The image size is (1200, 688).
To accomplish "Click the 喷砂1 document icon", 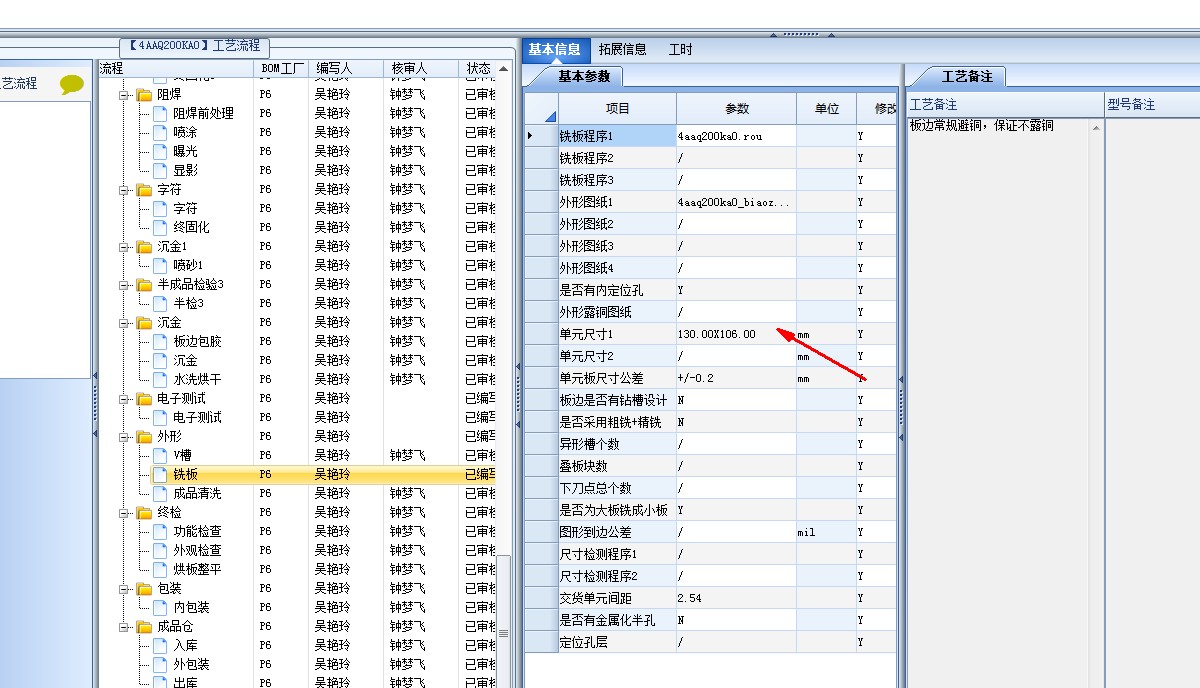I will tap(160, 266).
